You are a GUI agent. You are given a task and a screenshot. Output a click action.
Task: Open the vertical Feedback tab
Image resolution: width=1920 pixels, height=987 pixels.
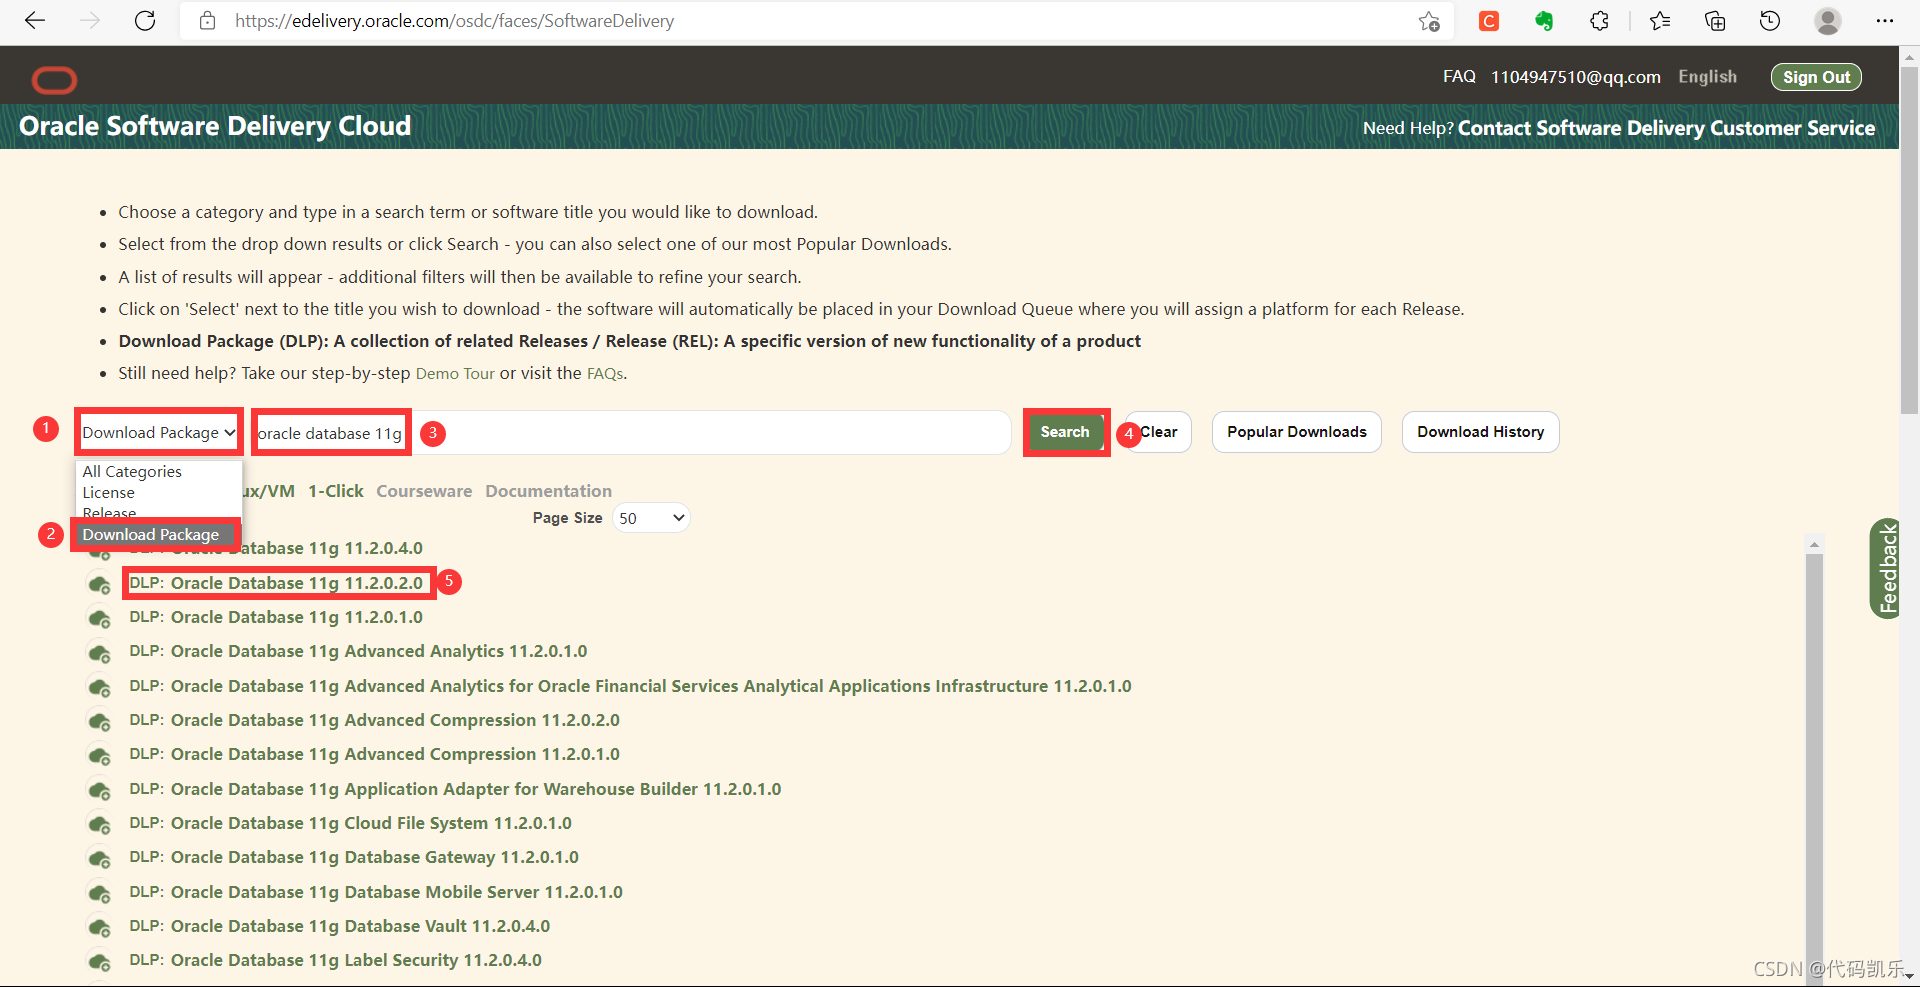(x=1886, y=568)
